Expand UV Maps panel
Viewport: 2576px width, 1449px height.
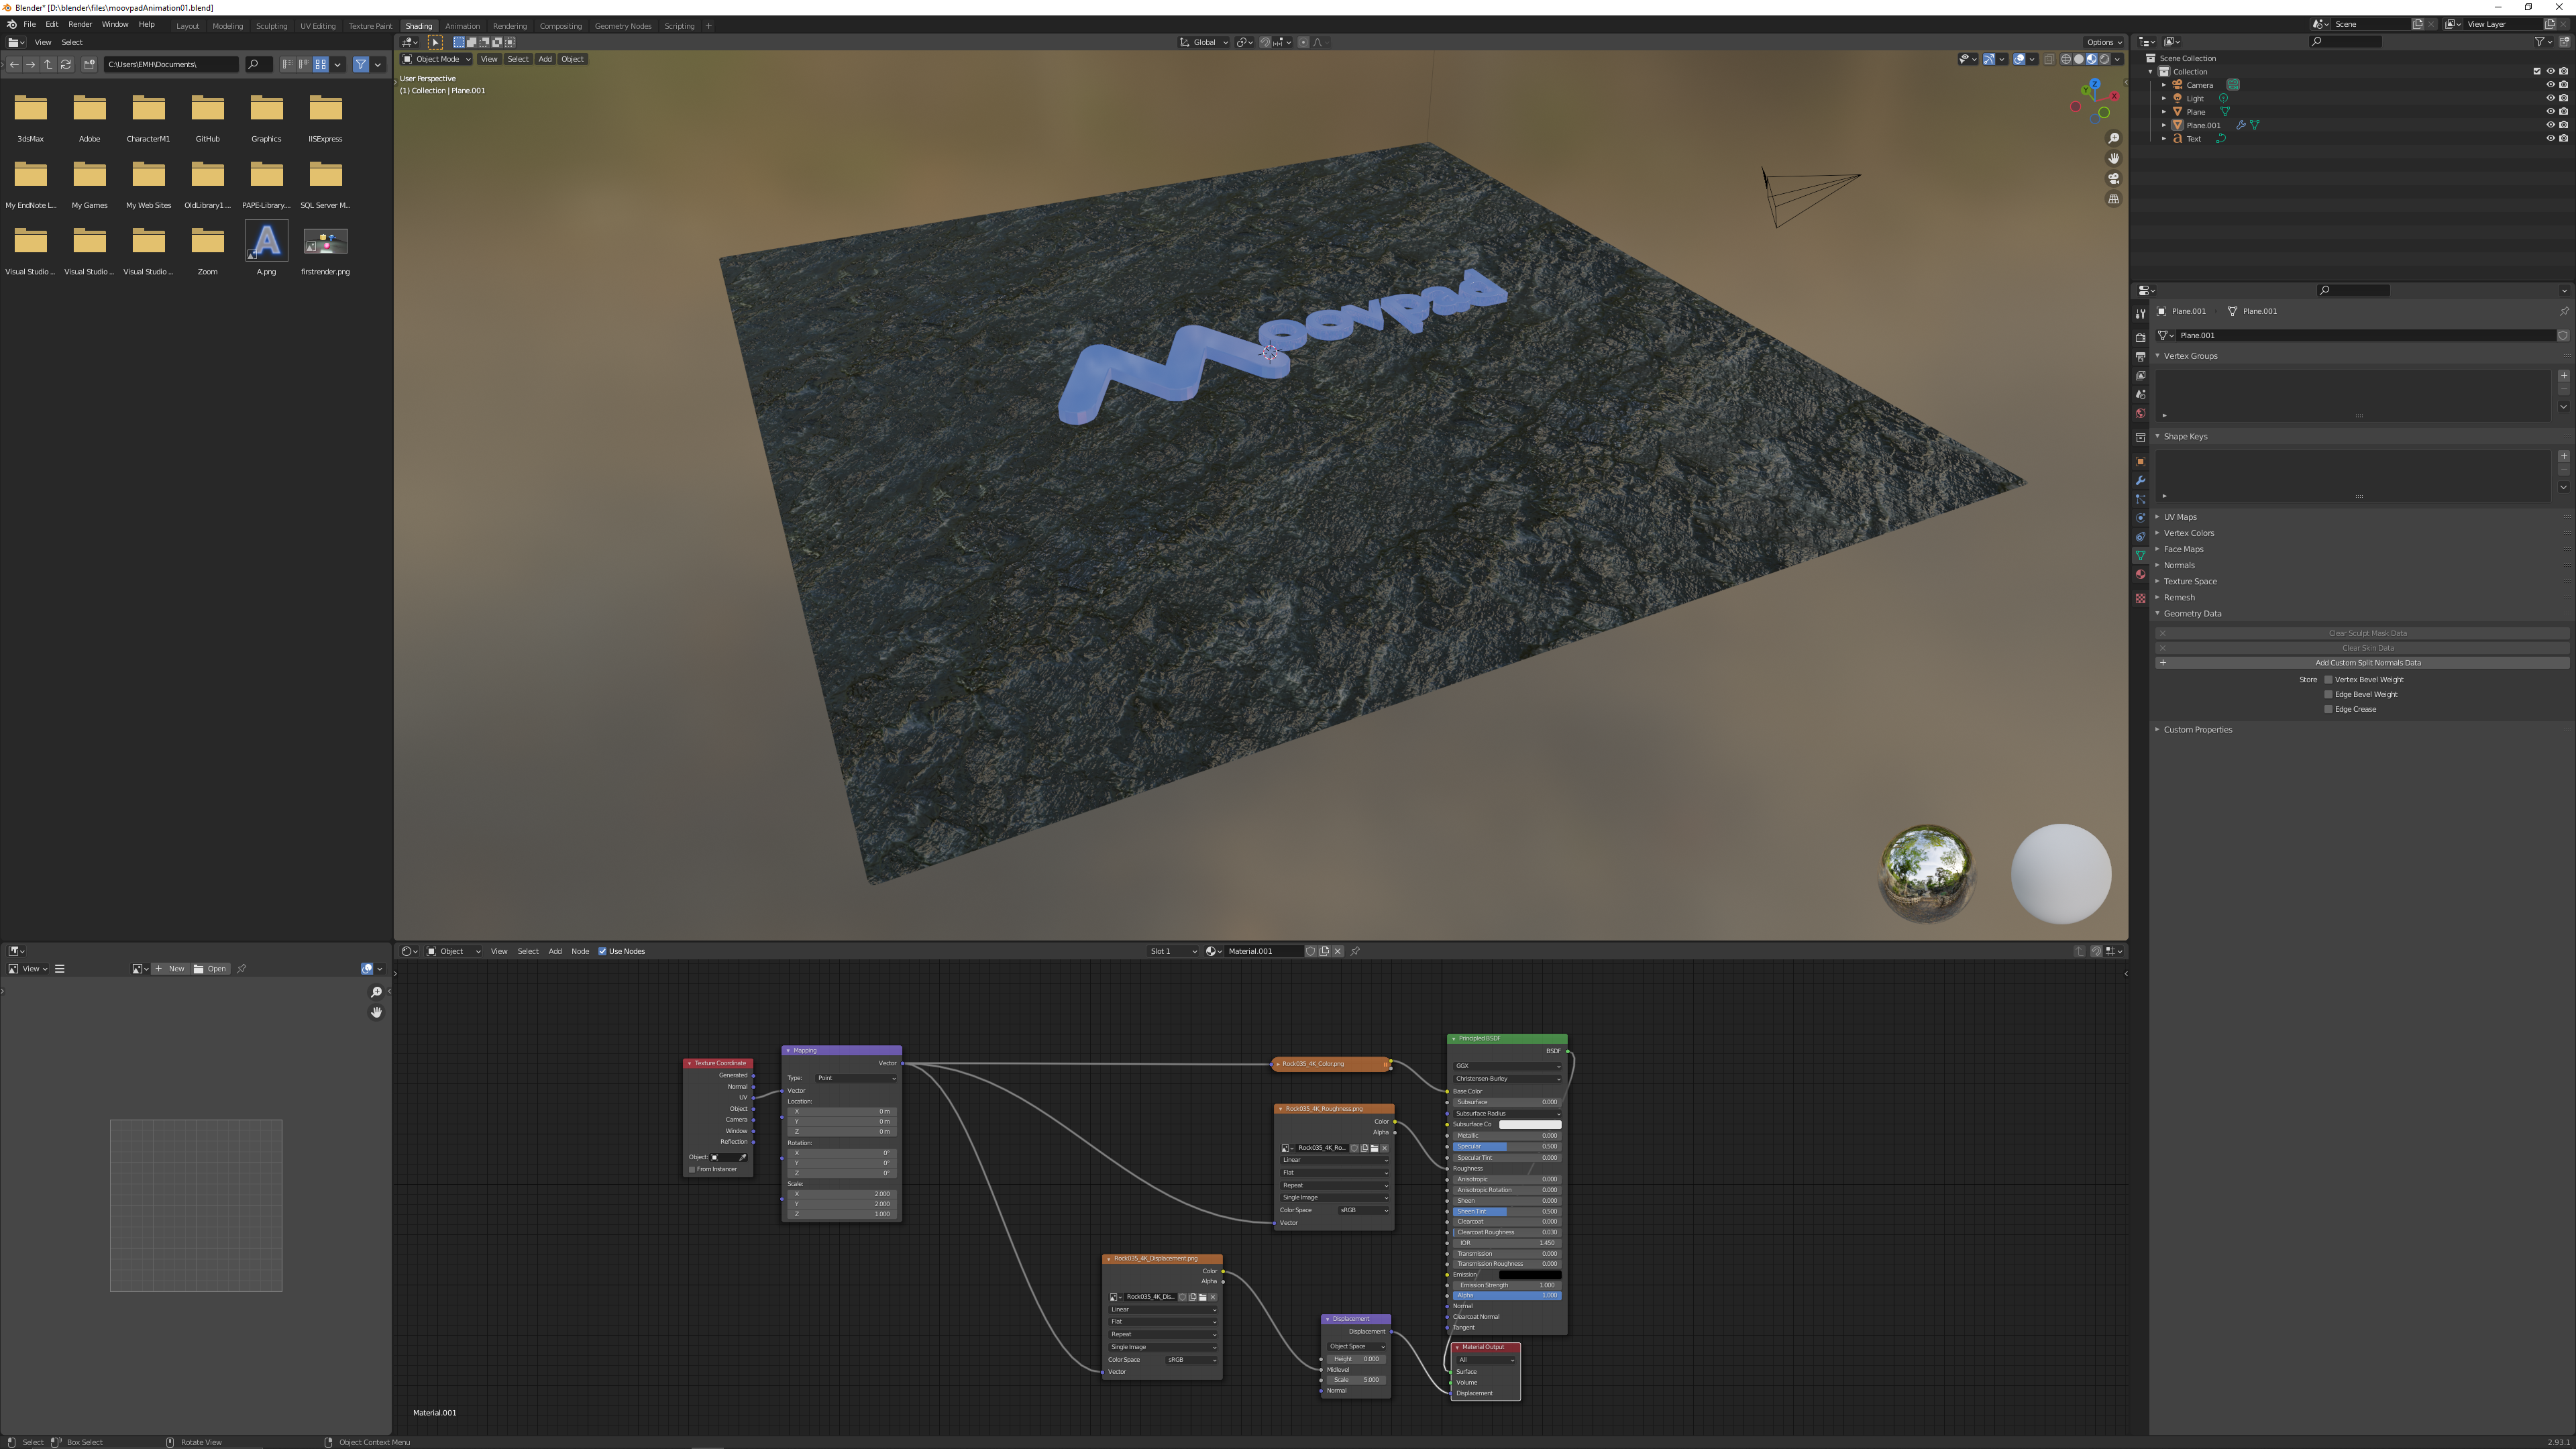coord(2180,517)
